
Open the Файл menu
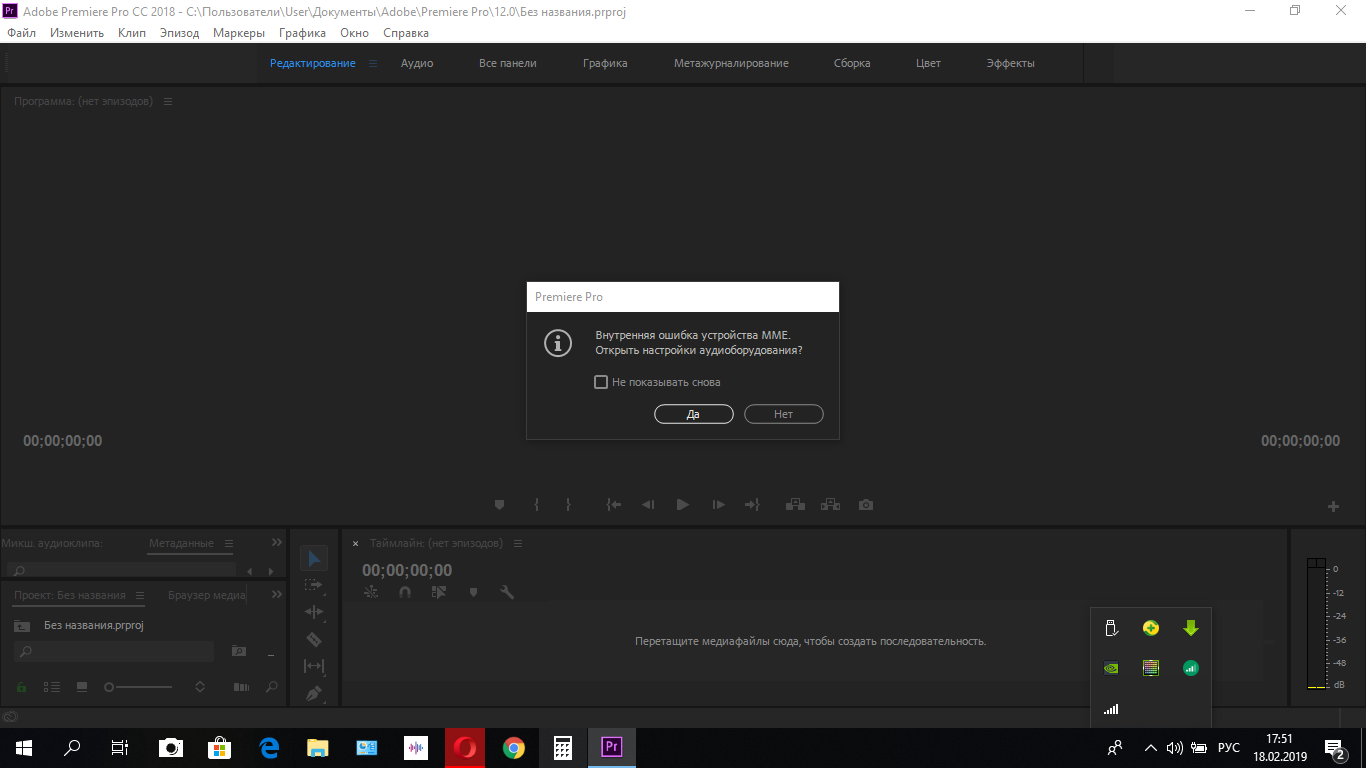pyautogui.click(x=21, y=33)
